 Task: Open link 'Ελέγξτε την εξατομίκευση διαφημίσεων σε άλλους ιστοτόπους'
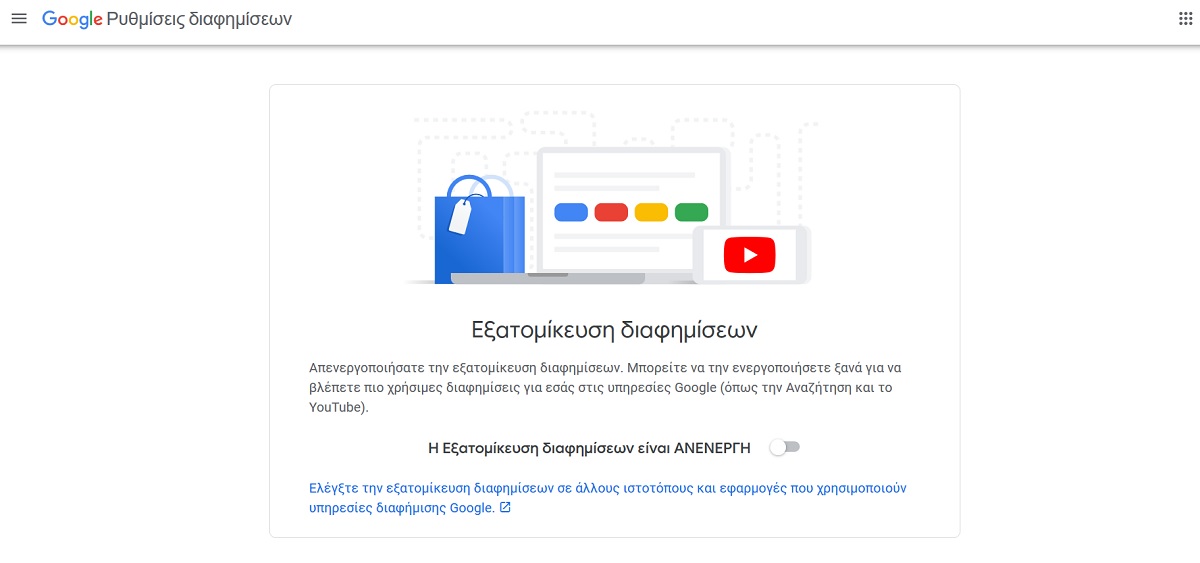click(x=608, y=498)
